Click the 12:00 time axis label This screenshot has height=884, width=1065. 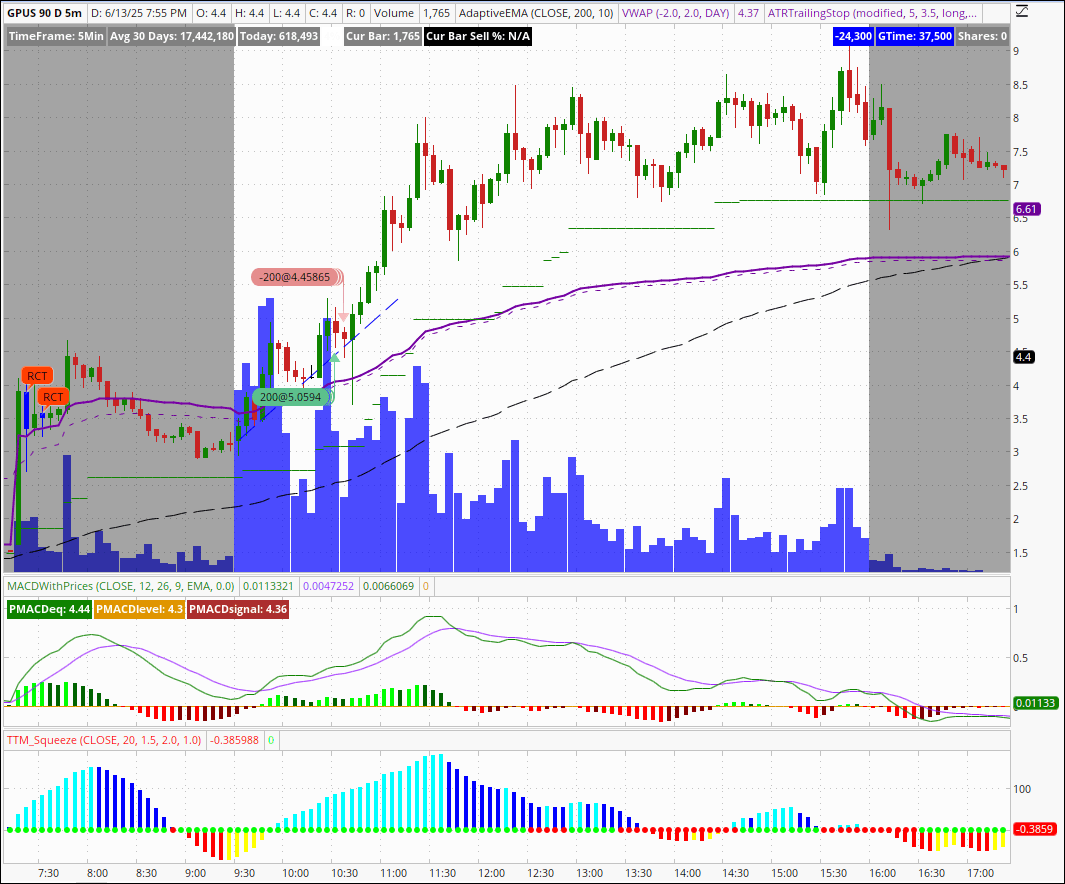(491, 873)
